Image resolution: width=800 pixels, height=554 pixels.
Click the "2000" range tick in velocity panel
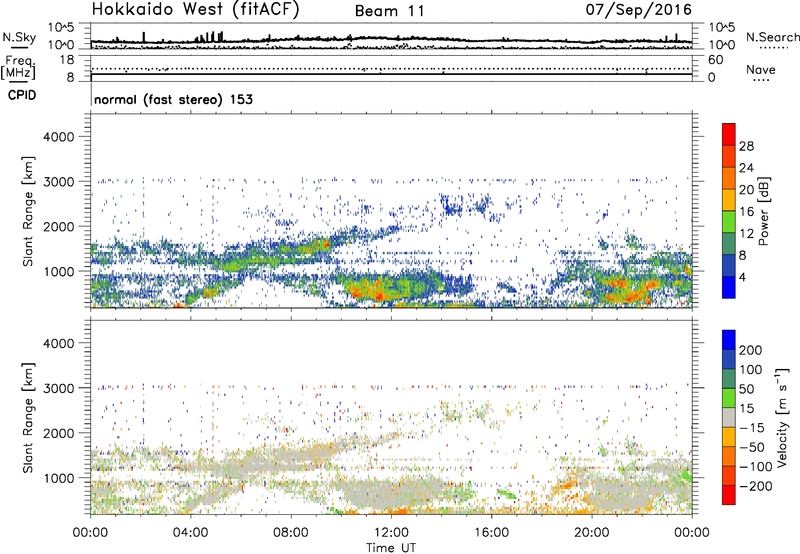click(58, 433)
